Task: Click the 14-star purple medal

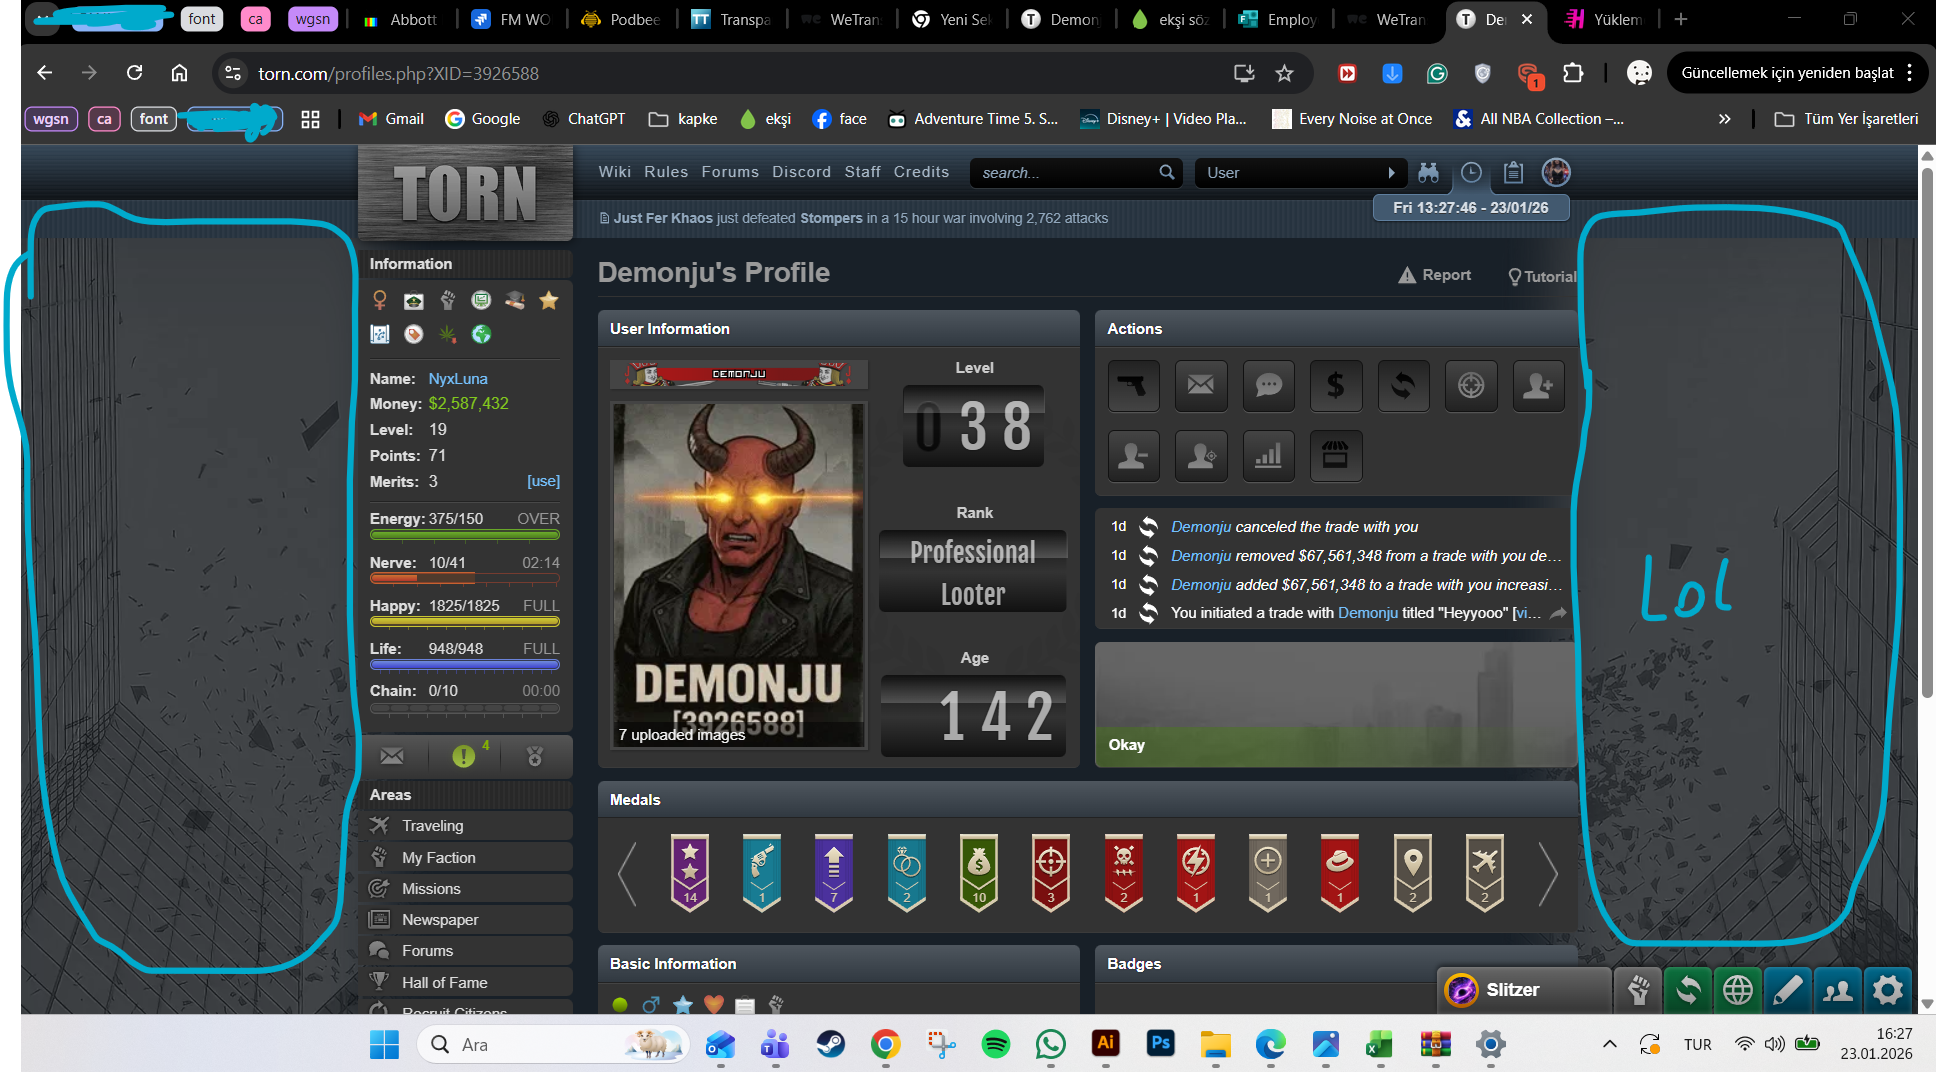Action: (690, 873)
